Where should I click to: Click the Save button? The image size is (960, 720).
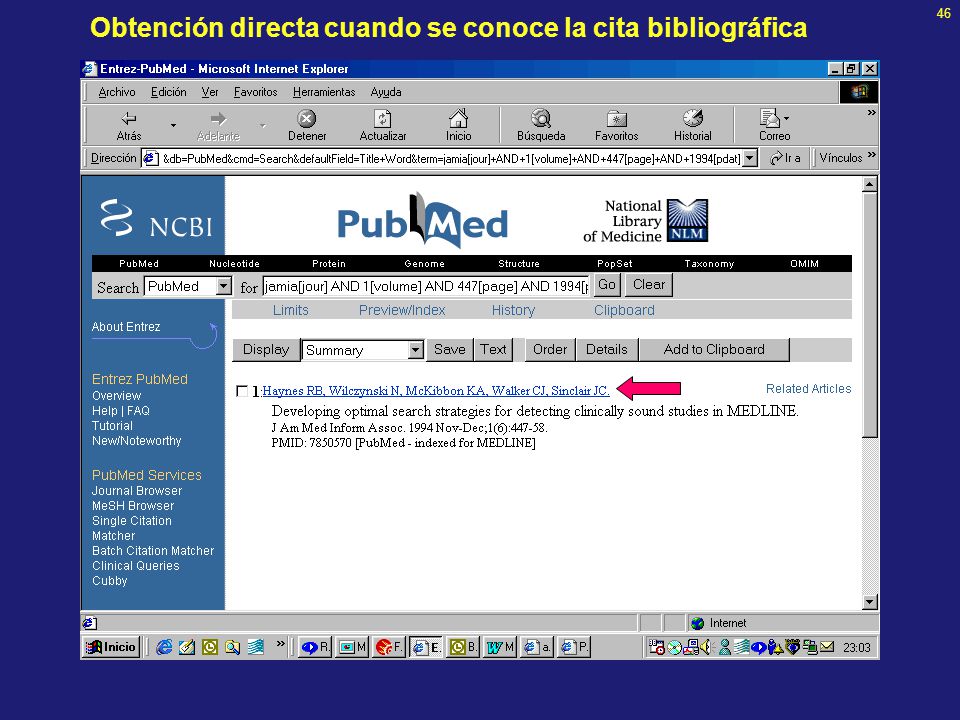point(449,350)
